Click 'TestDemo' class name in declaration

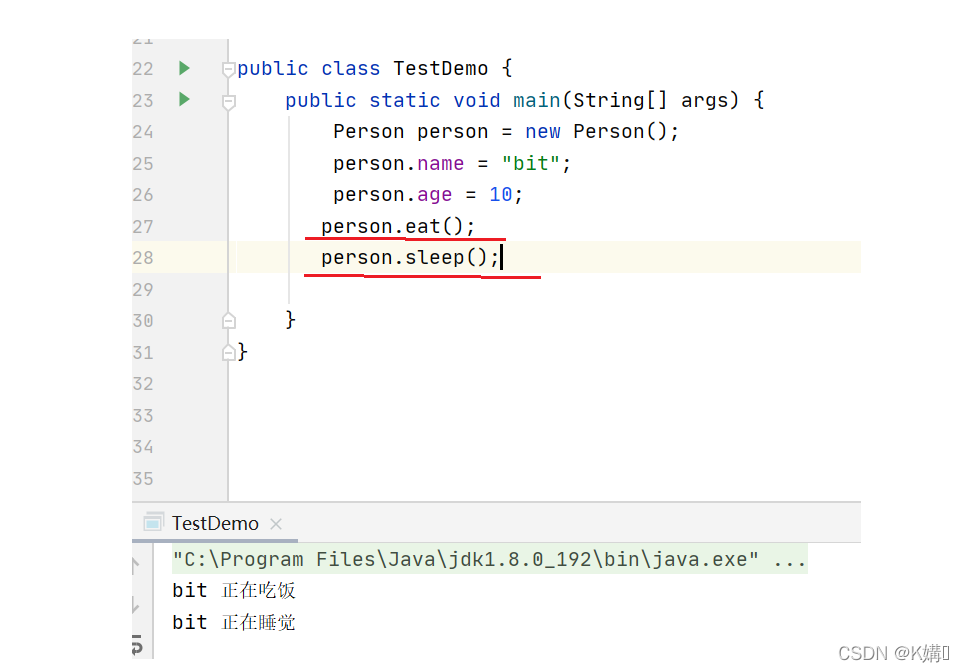[440, 68]
